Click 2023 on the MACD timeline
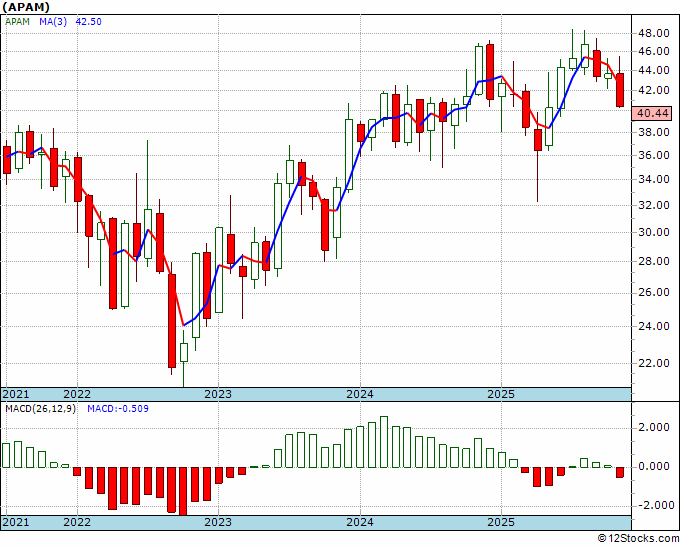 (x=218, y=522)
